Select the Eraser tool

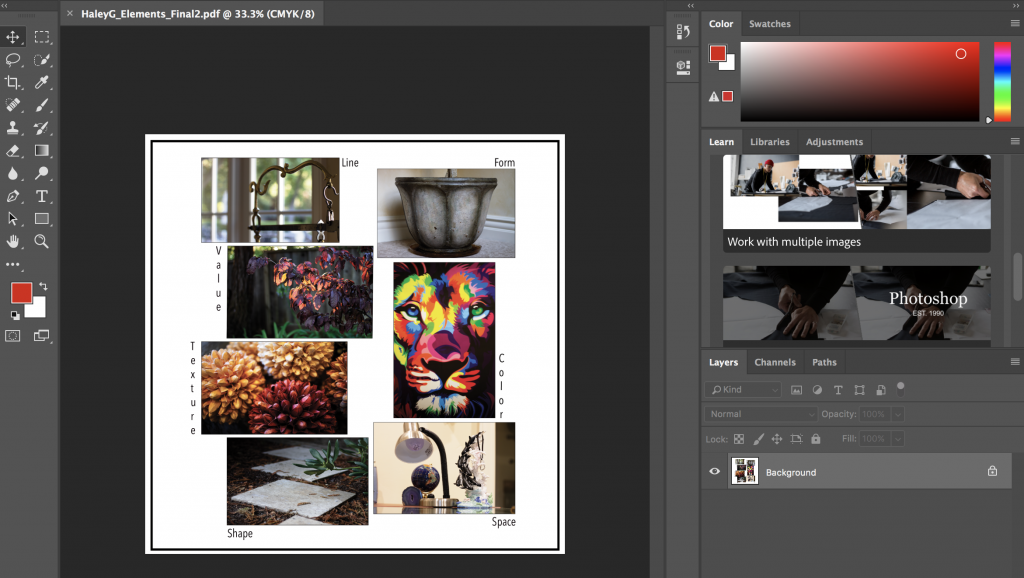tap(13, 151)
